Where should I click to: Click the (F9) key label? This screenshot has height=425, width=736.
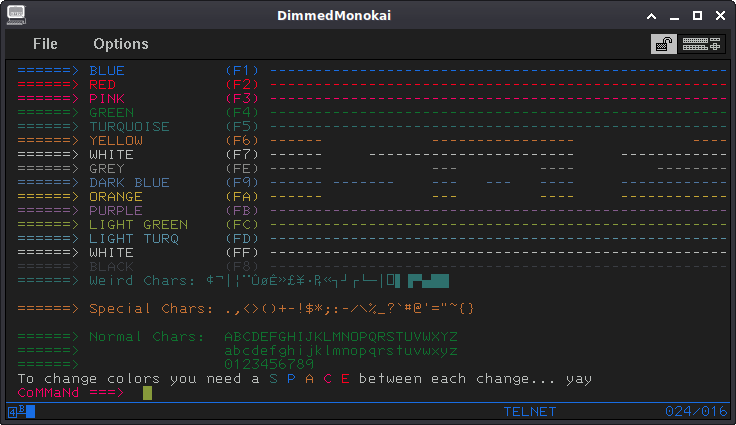[242, 183]
